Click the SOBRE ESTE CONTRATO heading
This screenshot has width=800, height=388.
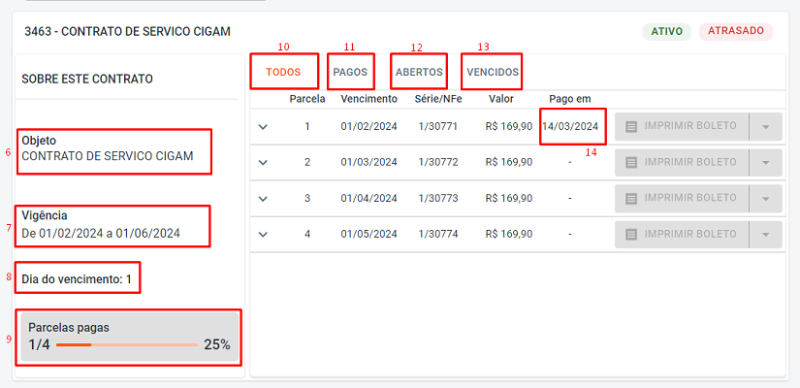[x=87, y=79]
